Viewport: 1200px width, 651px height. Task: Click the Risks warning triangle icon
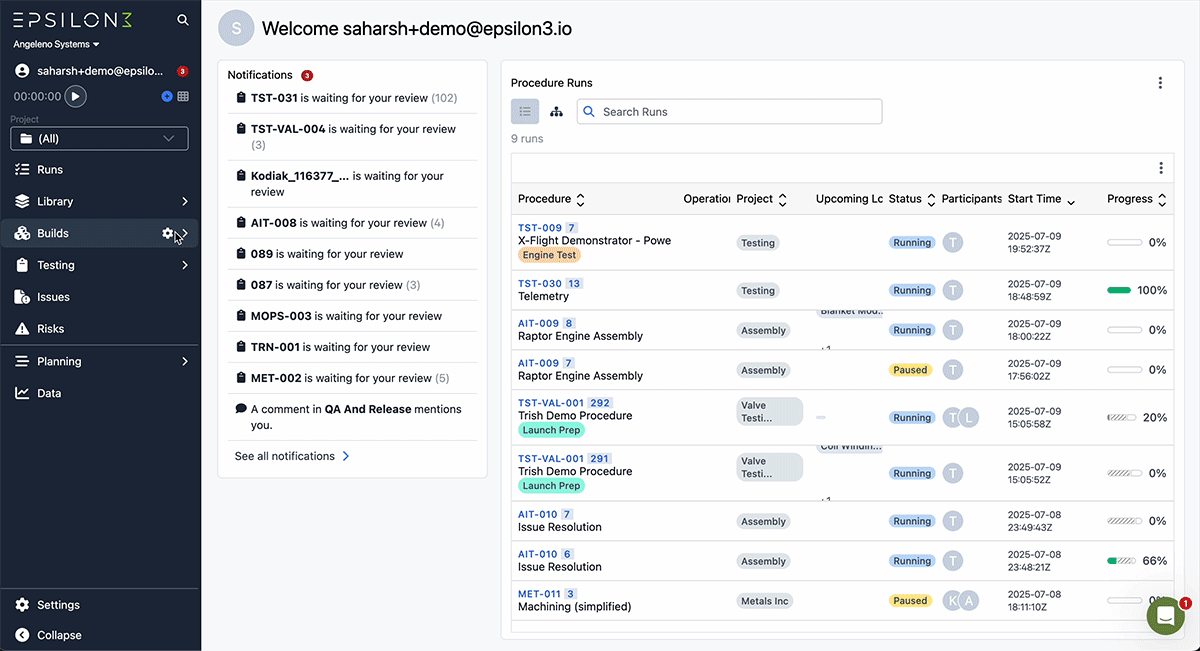pos(22,329)
